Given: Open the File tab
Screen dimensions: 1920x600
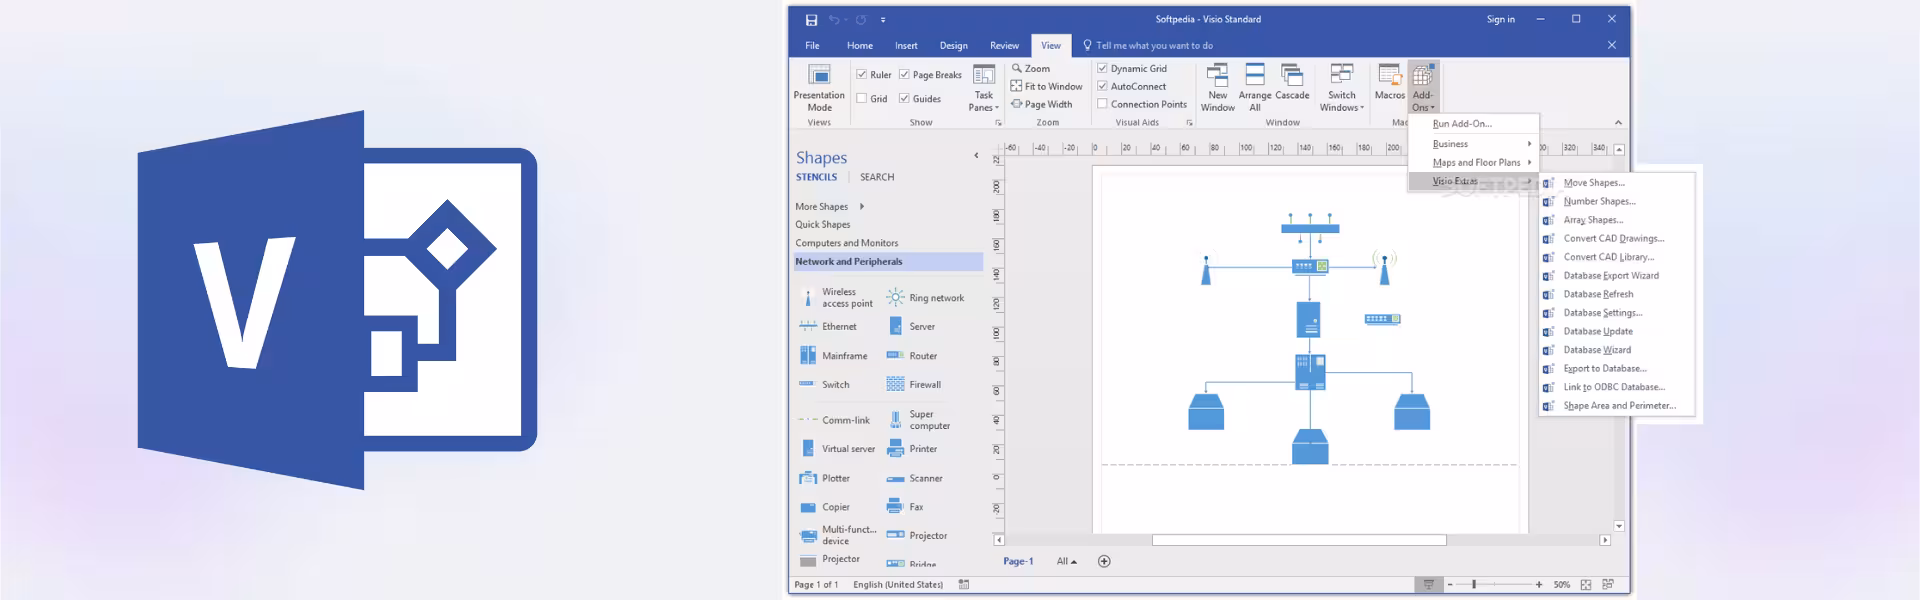Looking at the screenshot, I should (x=812, y=46).
